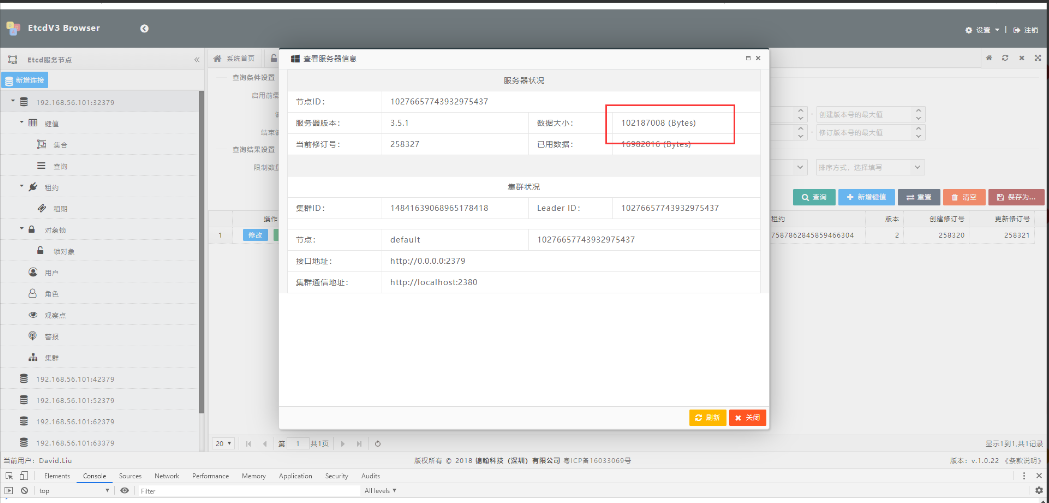The width and height of the screenshot is (1049, 503).
Task: Go to the next page in pagination
Action: (343, 443)
